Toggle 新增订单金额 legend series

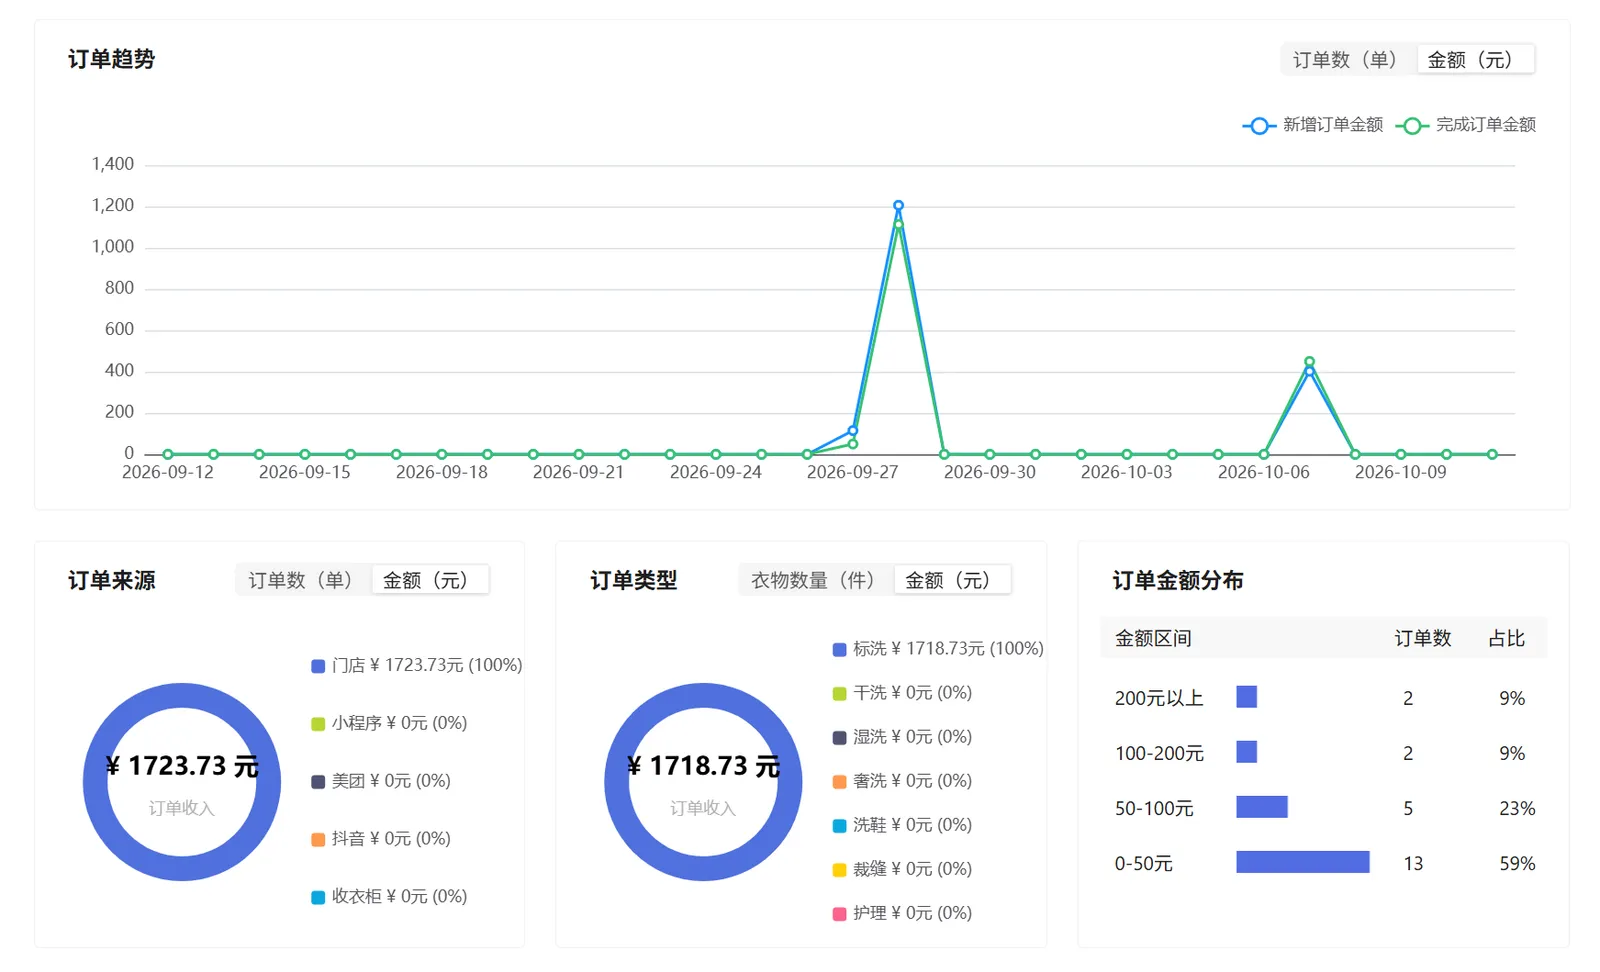(x=1313, y=125)
